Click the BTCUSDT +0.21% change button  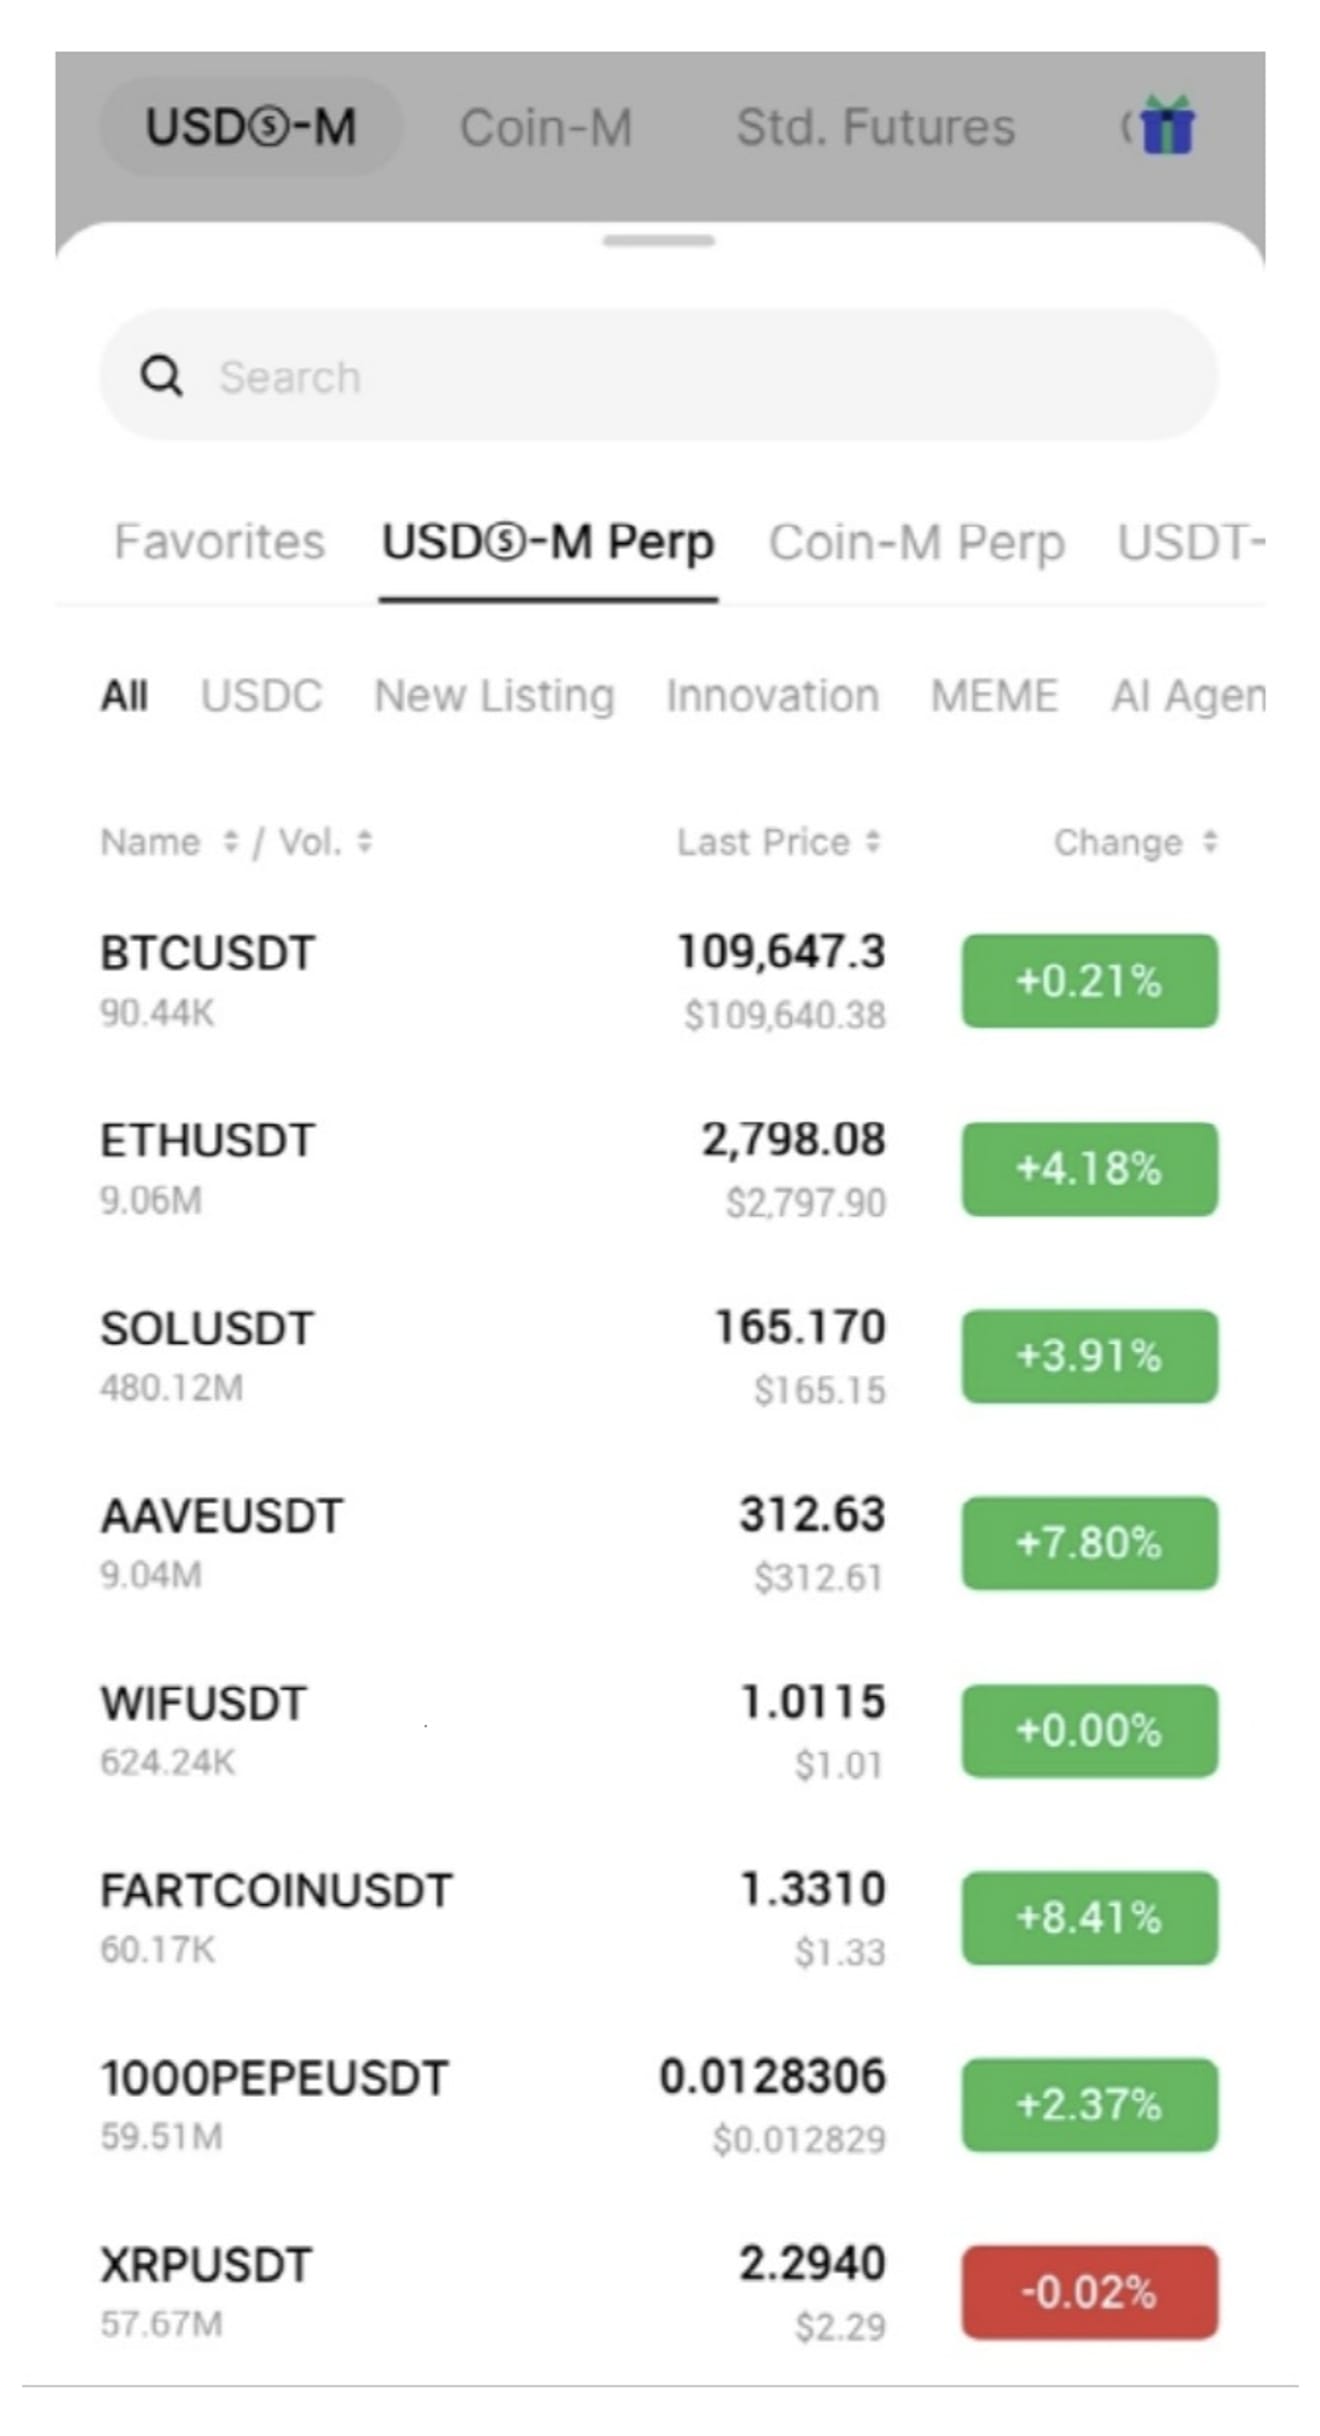(x=1090, y=980)
